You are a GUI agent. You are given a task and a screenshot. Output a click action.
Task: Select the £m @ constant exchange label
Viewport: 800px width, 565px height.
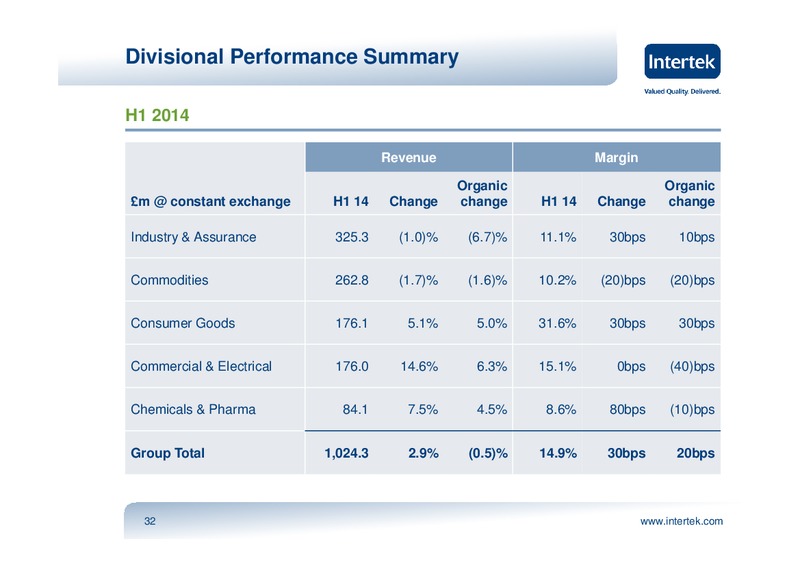[210, 201]
